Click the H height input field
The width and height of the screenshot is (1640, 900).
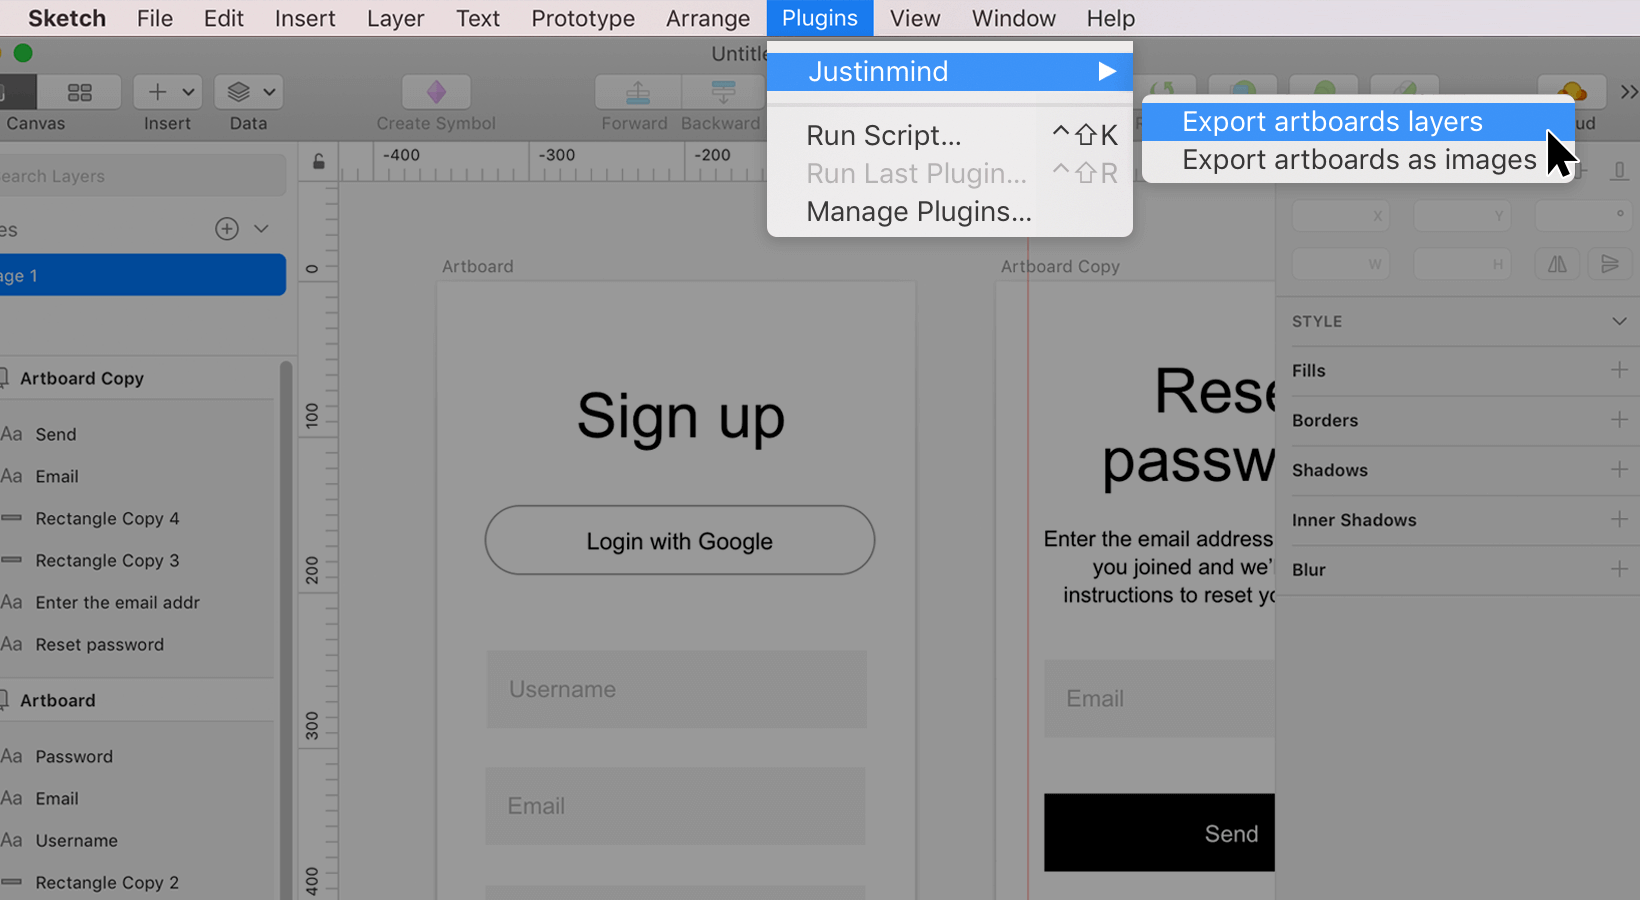(x=1461, y=264)
